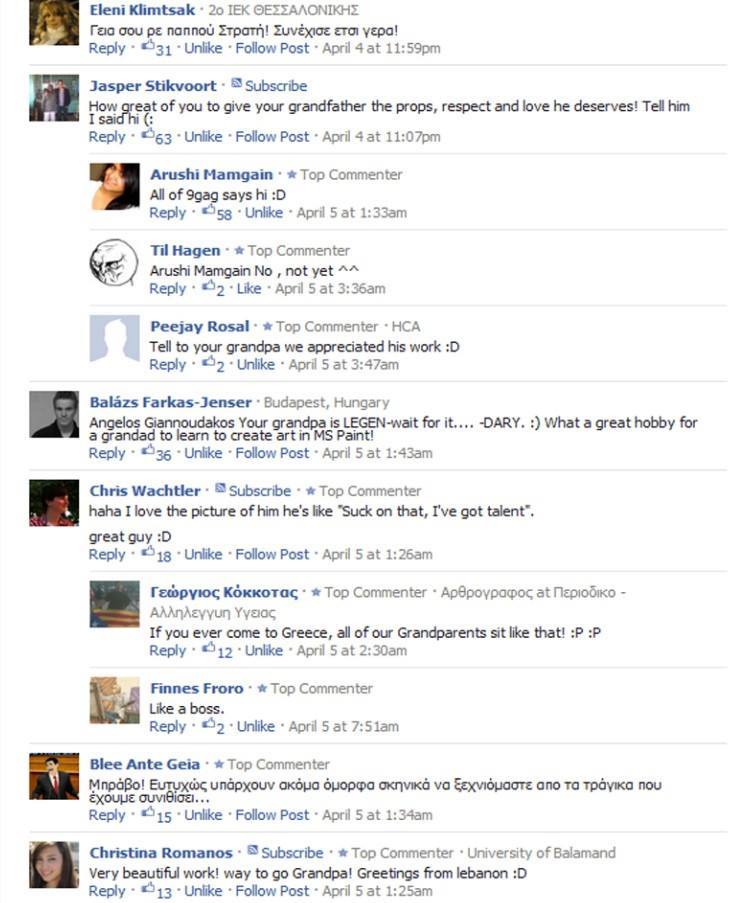733x903 pixels.
Task: Click the subscribe feed icon beside Jasper Stikvoort
Action: pos(237,84)
